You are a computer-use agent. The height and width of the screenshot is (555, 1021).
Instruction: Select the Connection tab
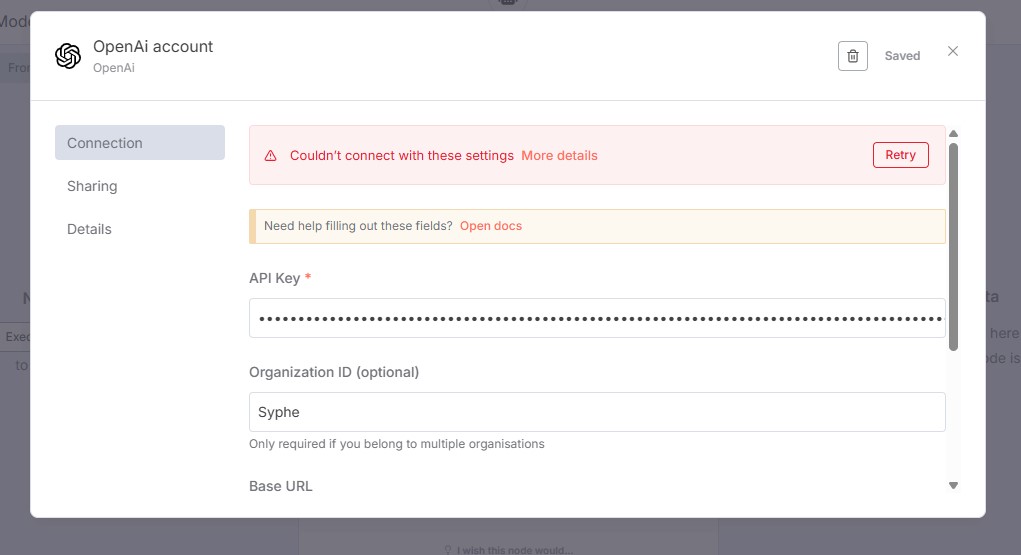tap(140, 143)
